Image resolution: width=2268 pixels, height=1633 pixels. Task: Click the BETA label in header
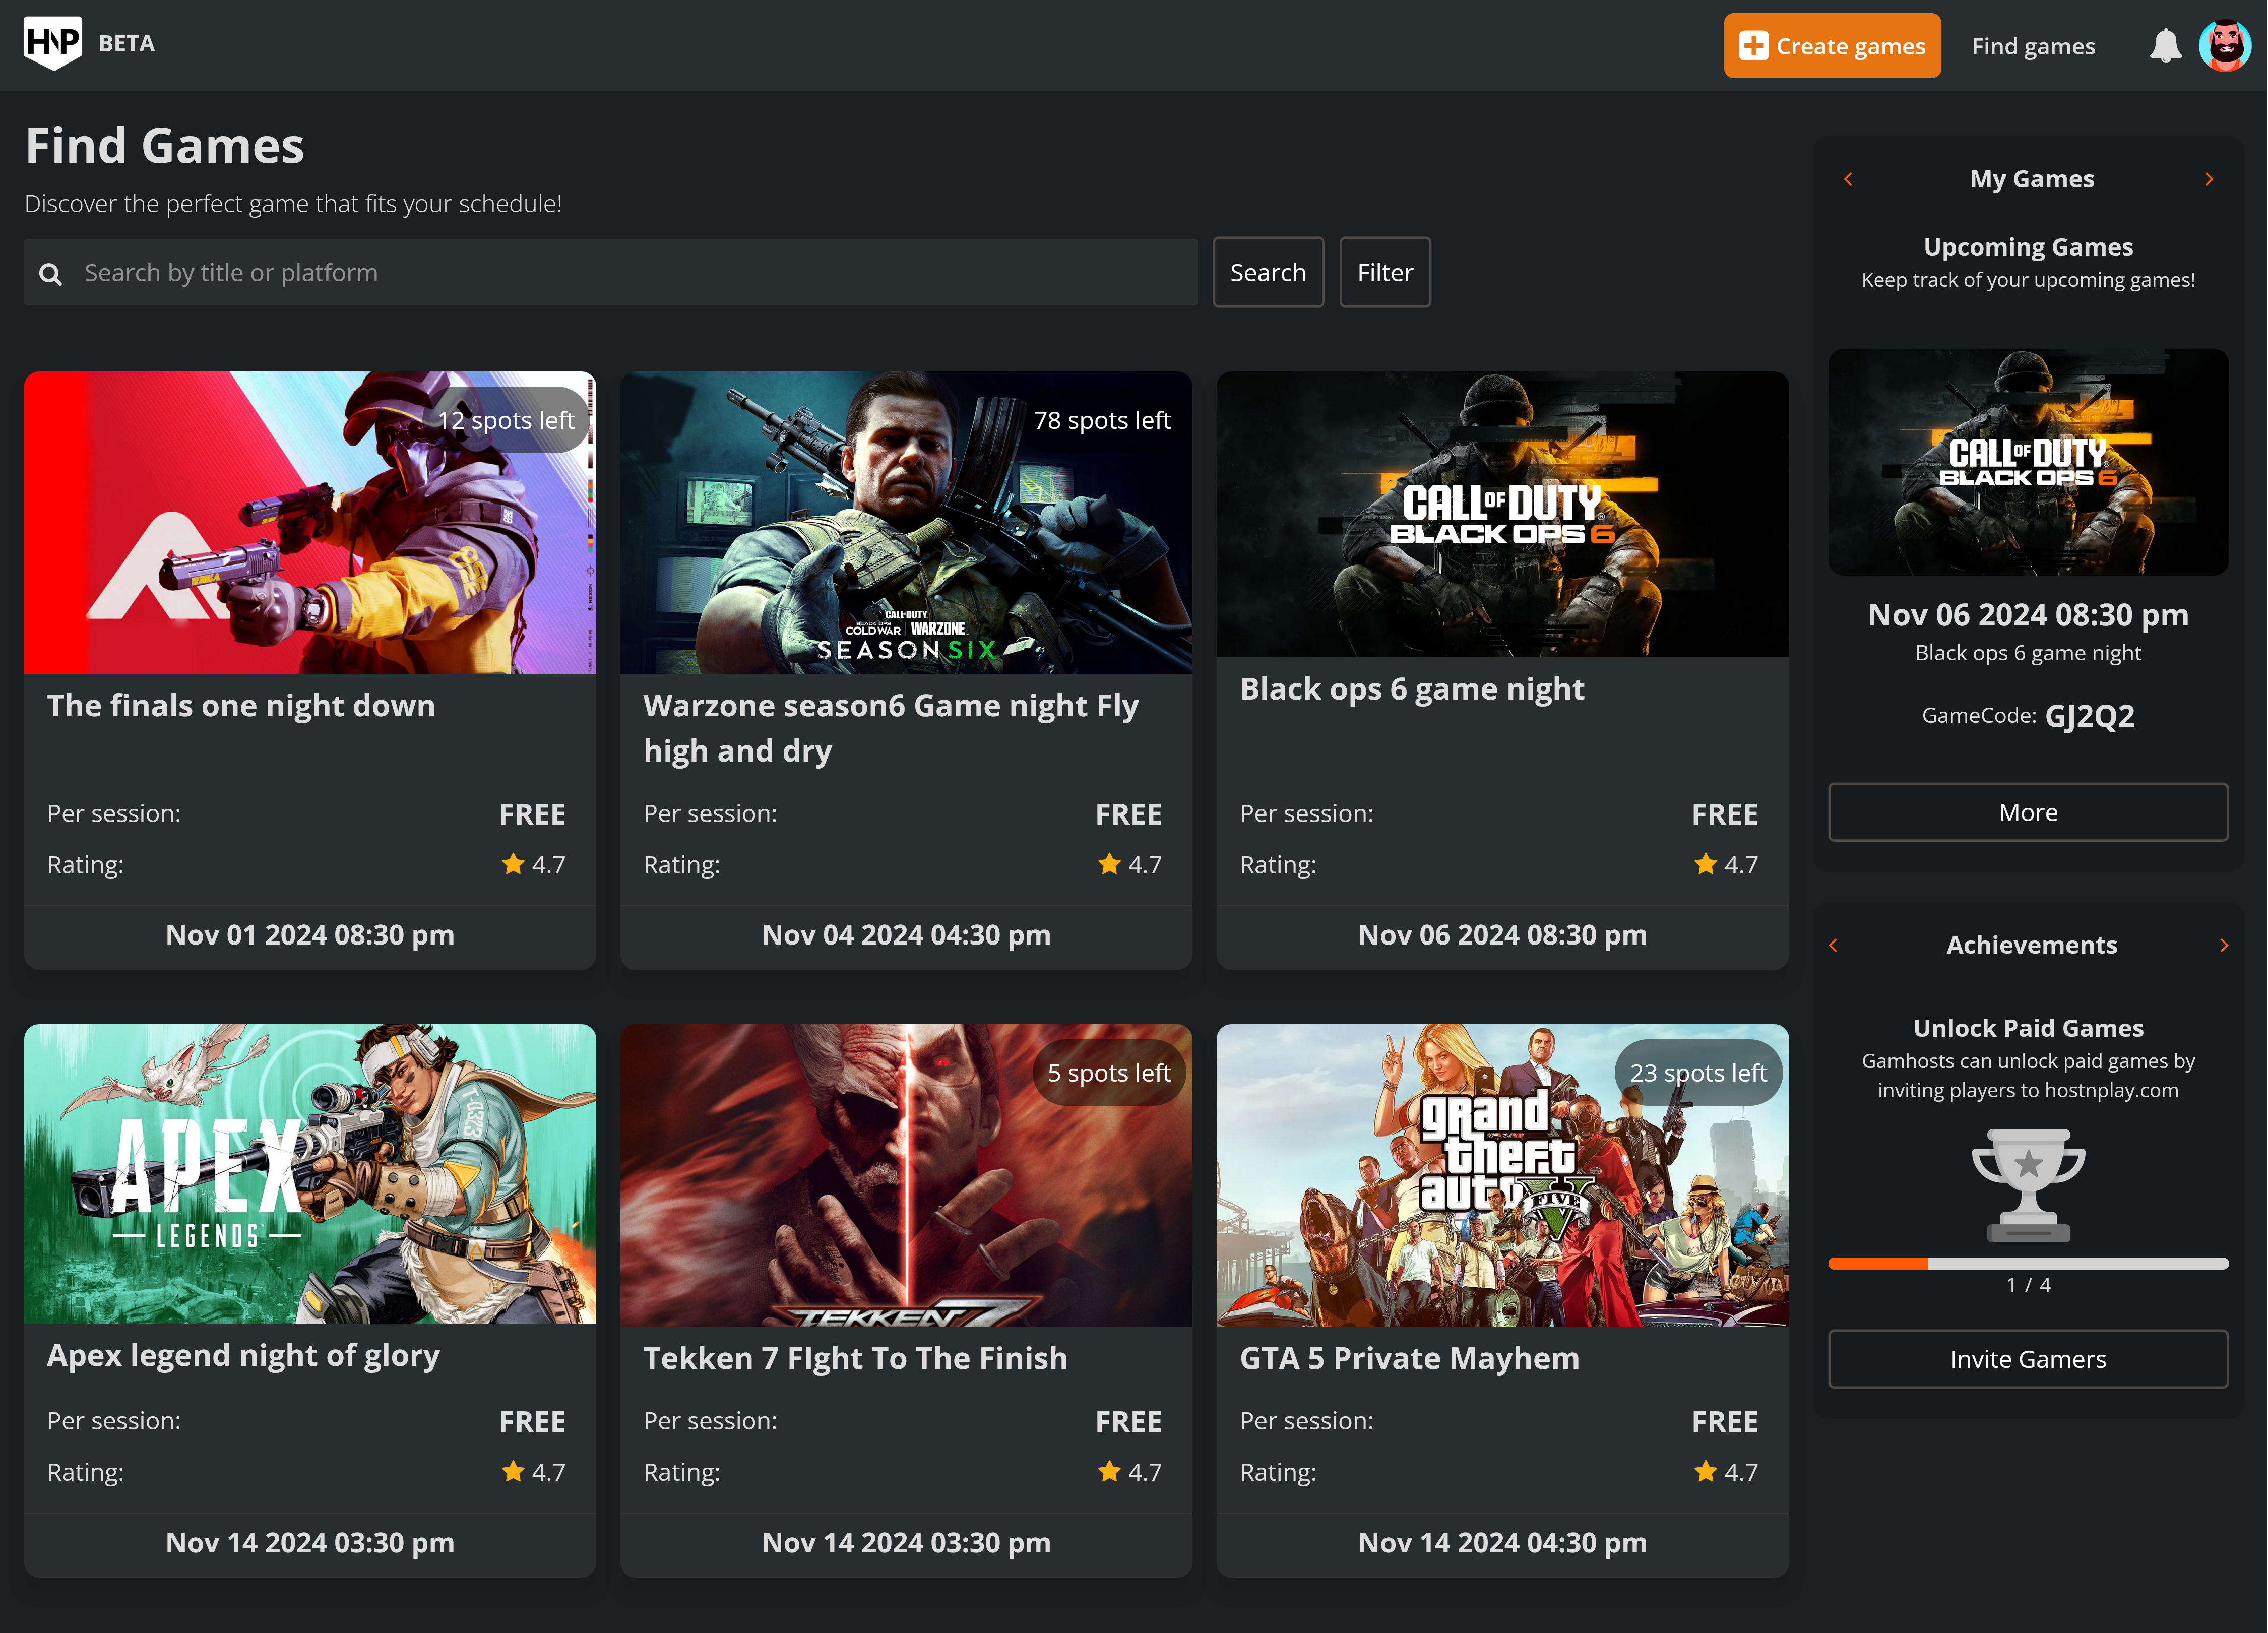click(127, 44)
